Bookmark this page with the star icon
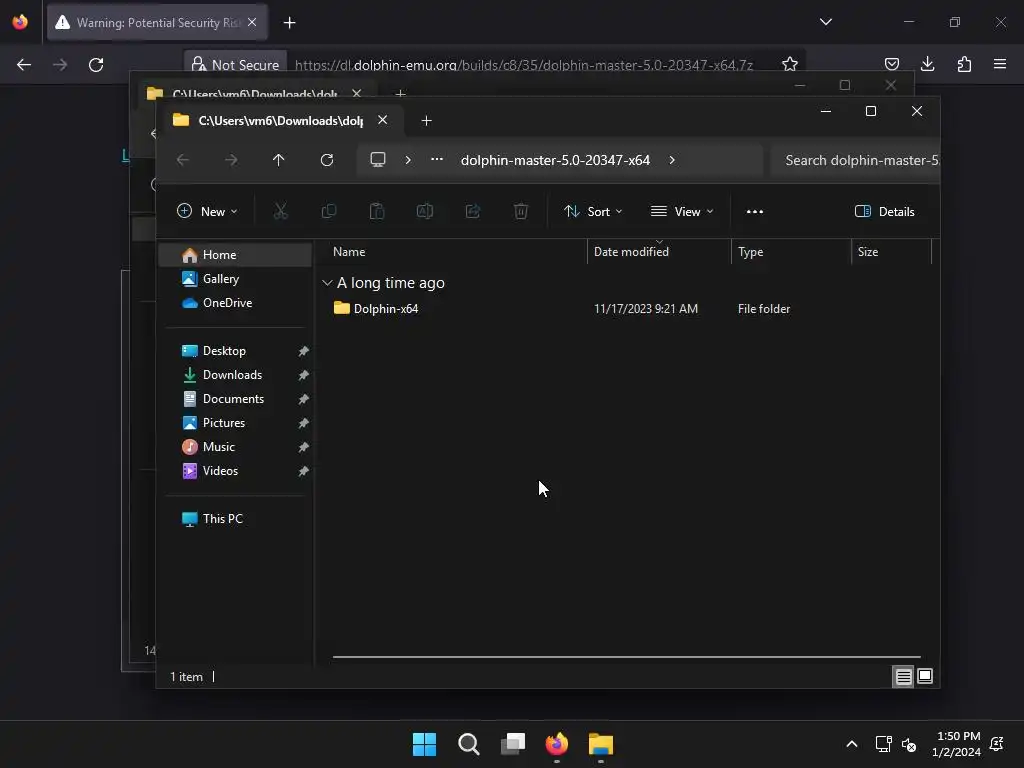Image resolution: width=1024 pixels, height=768 pixels. [x=790, y=64]
